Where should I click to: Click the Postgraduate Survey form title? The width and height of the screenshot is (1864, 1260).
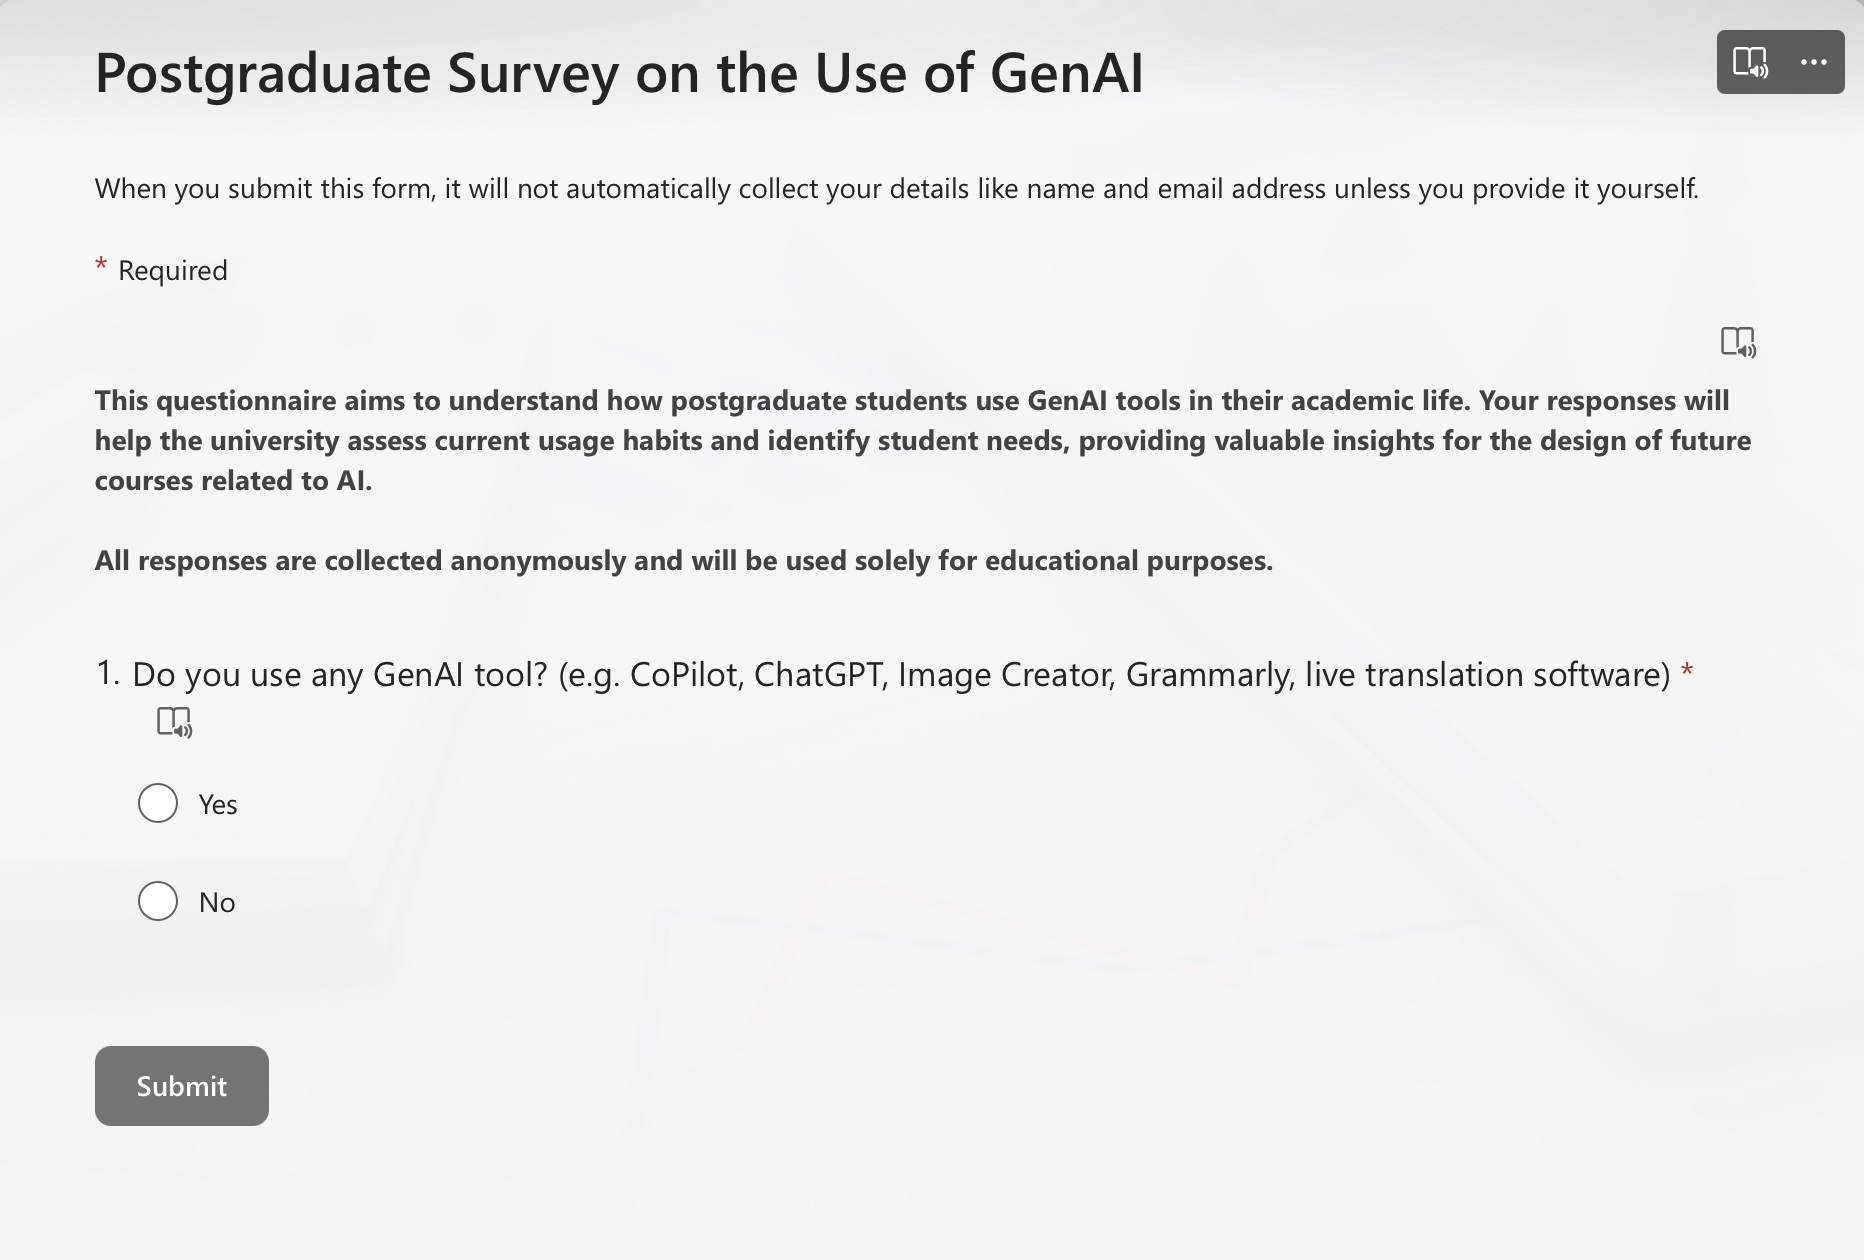point(618,73)
